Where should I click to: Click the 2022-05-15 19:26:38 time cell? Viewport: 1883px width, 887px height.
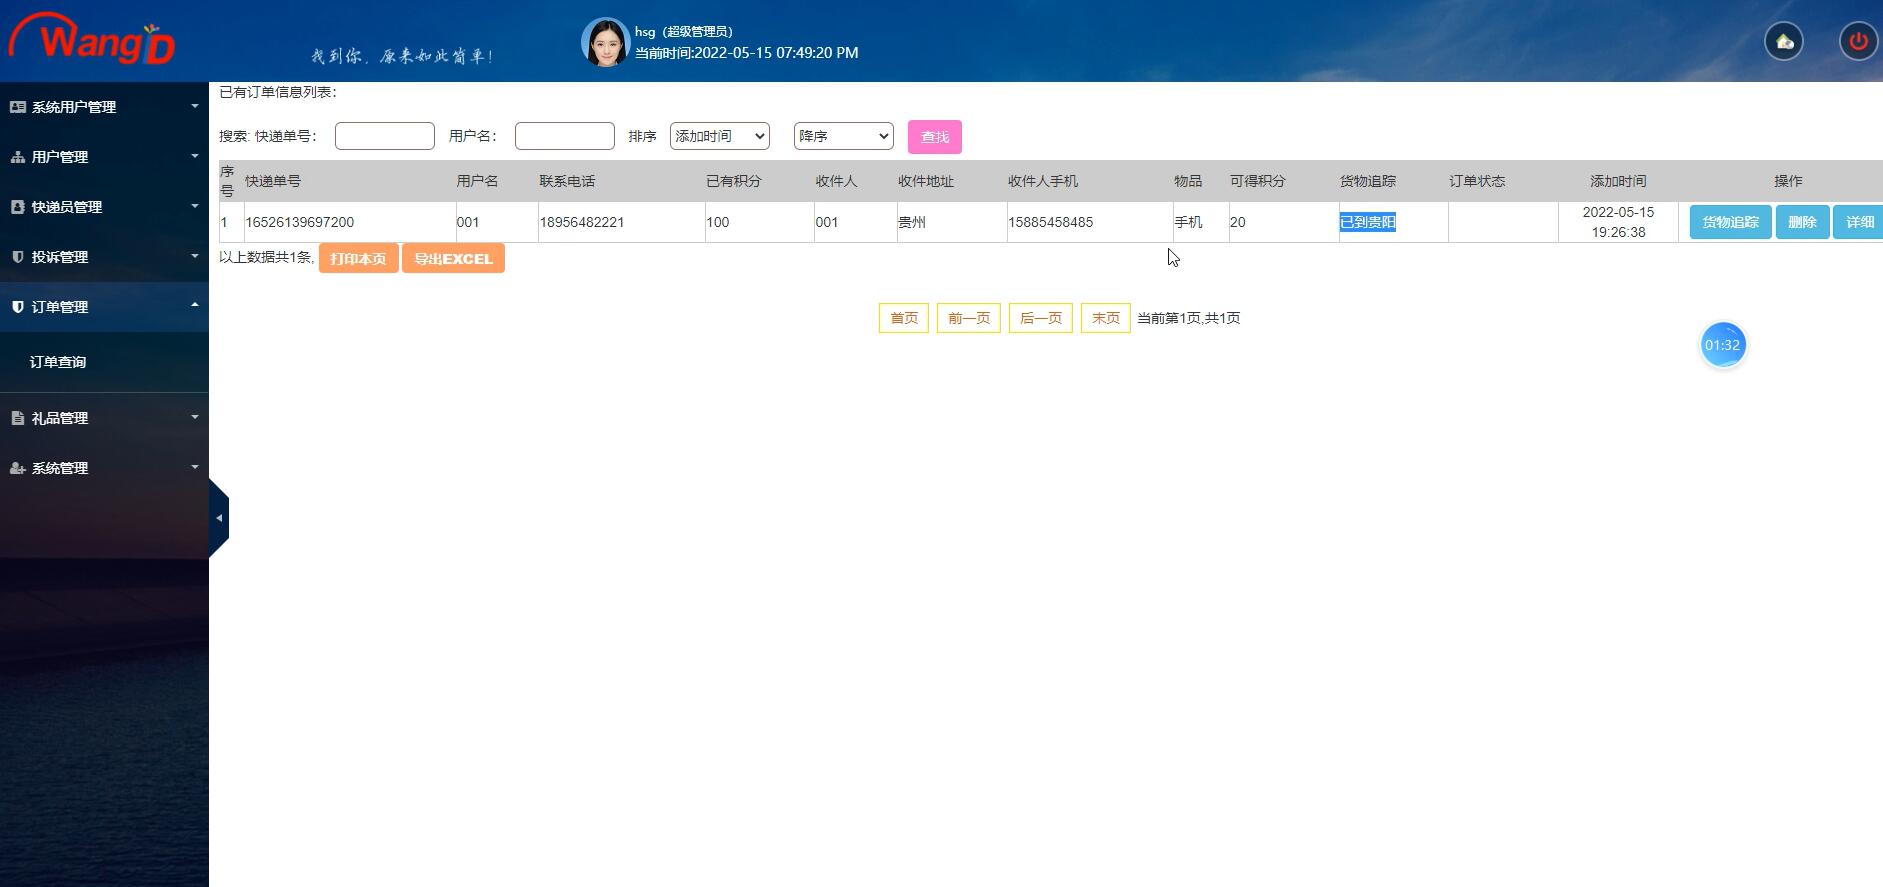[1618, 222]
